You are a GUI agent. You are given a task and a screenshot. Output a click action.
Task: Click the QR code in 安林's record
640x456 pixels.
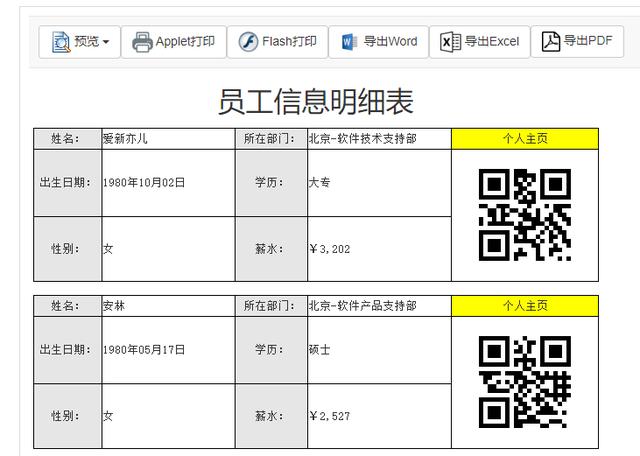click(x=525, y=382)
